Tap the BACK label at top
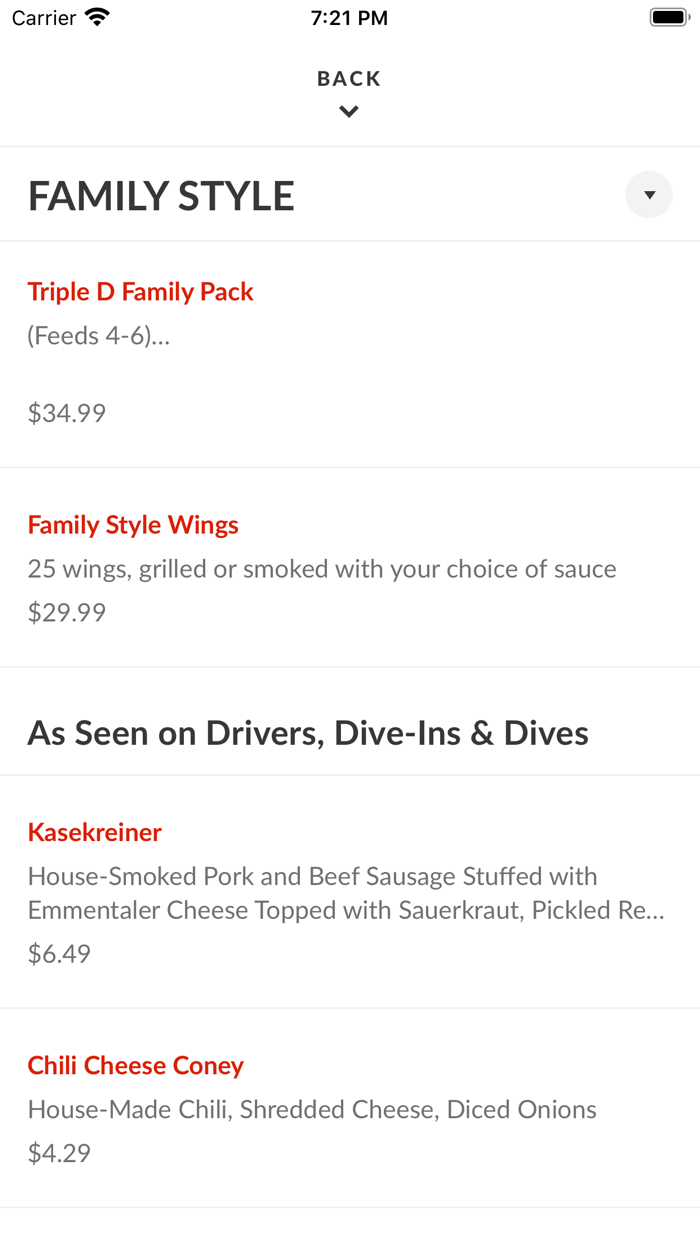This screenshot has width=700, height=1244. click(x=349, y=79)
